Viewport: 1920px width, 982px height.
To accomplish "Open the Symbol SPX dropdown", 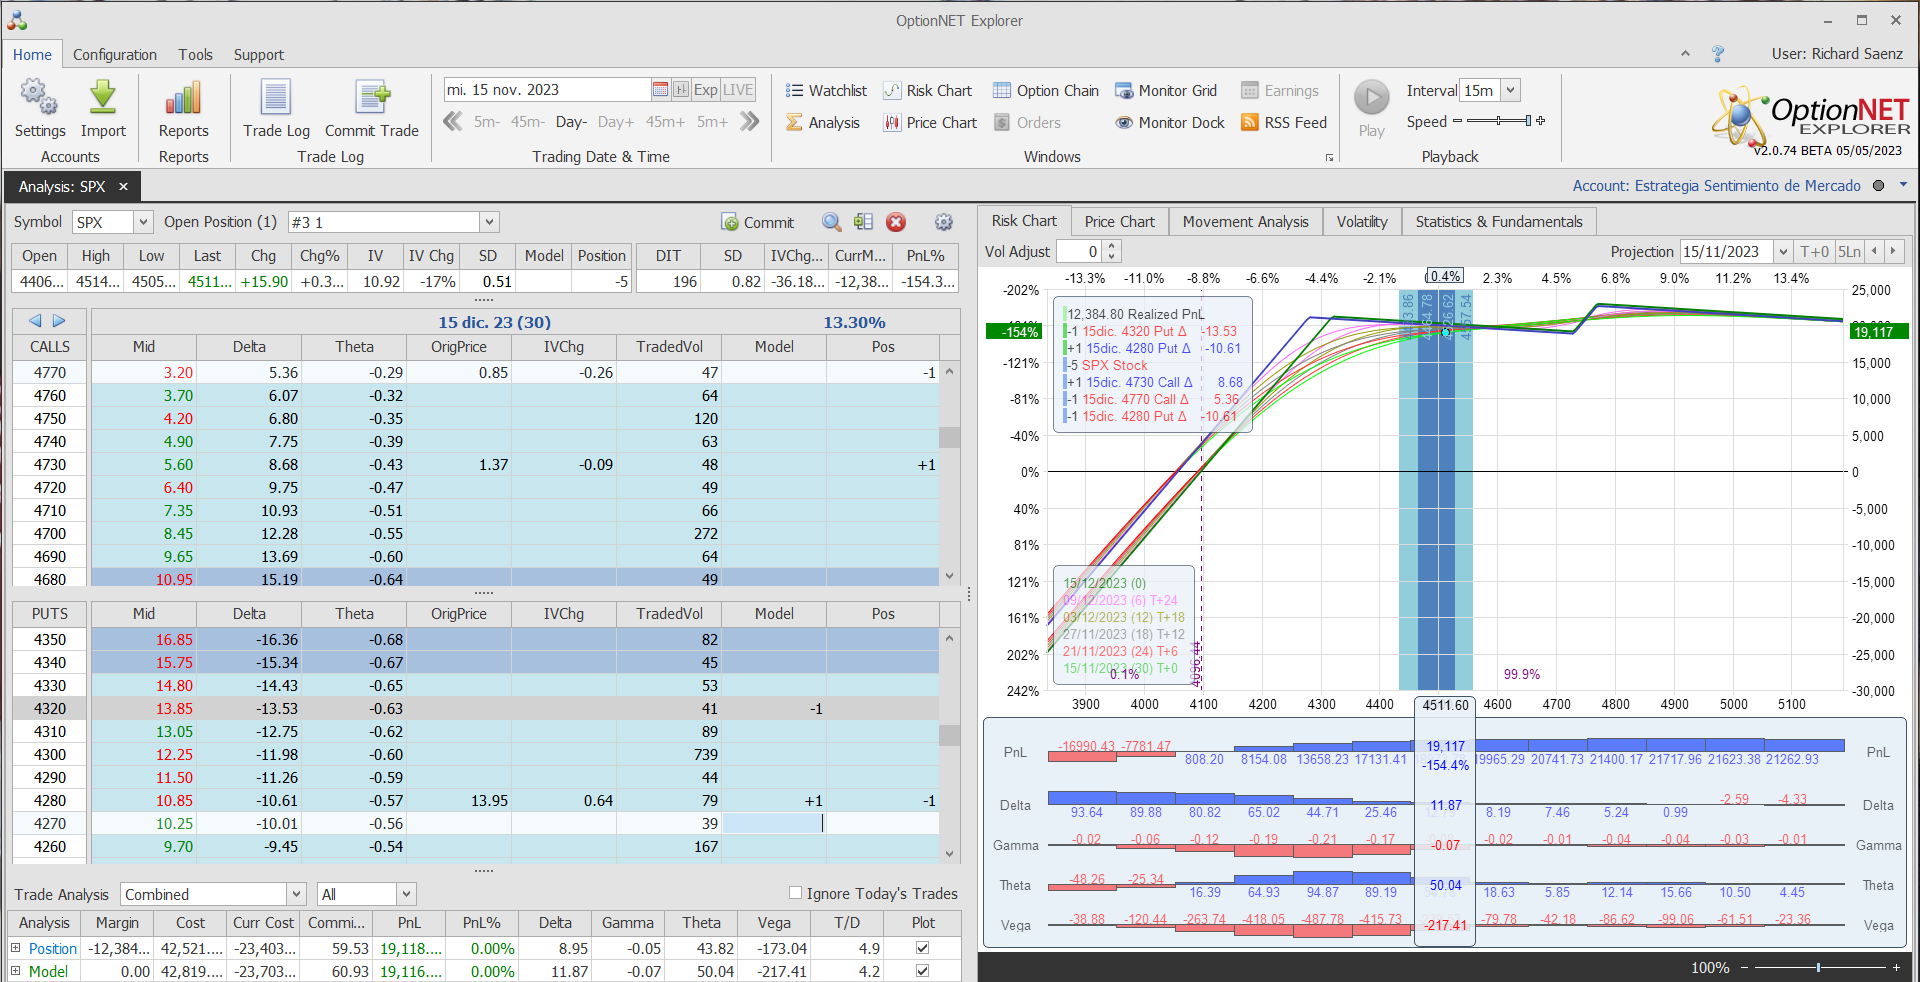I will tap(143, 222).
